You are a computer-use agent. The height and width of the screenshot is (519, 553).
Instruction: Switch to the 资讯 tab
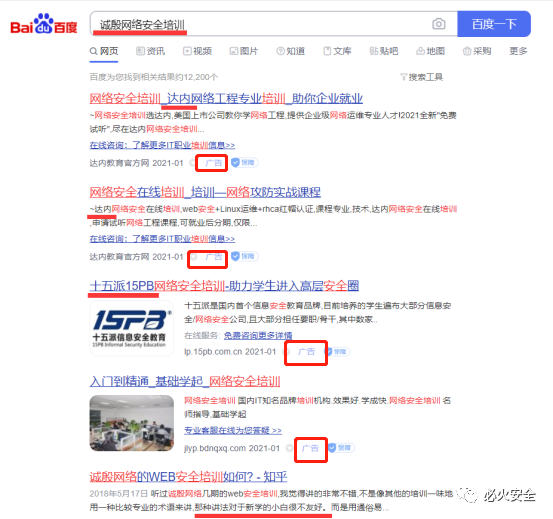tap(151, 51)
